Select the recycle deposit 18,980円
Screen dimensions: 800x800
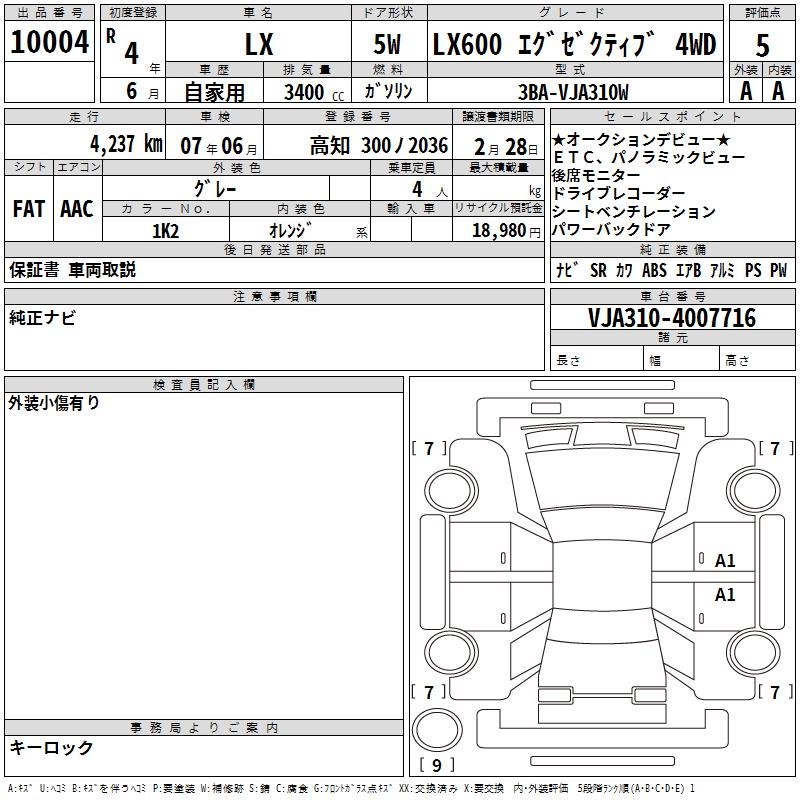(506, 231)
